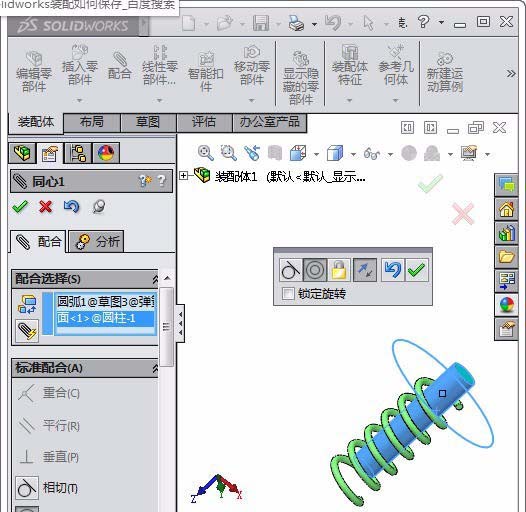Click Previous View icon

(252, 153)
